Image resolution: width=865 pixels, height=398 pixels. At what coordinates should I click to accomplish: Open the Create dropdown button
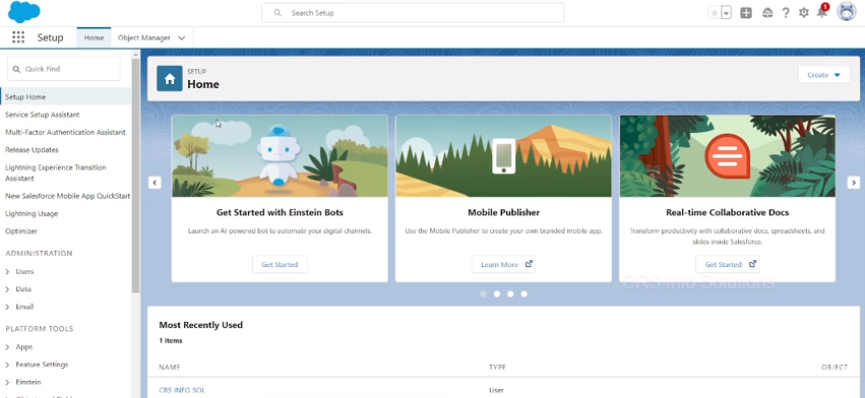tap(824, 75)
